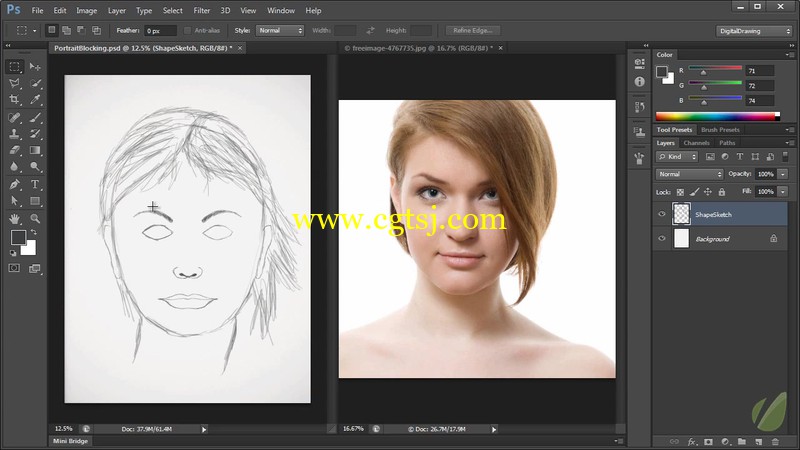Open the File menu
The image size is (800, 450).
point(37,10)
